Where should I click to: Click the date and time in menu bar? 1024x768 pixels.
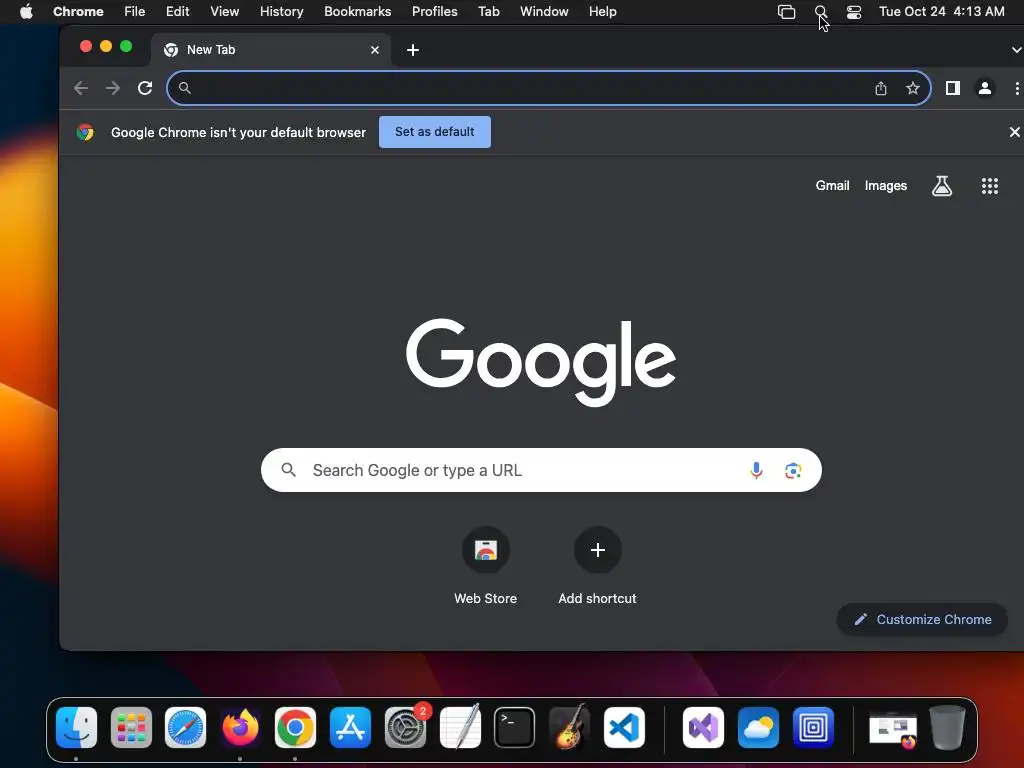tap(942, 12)
